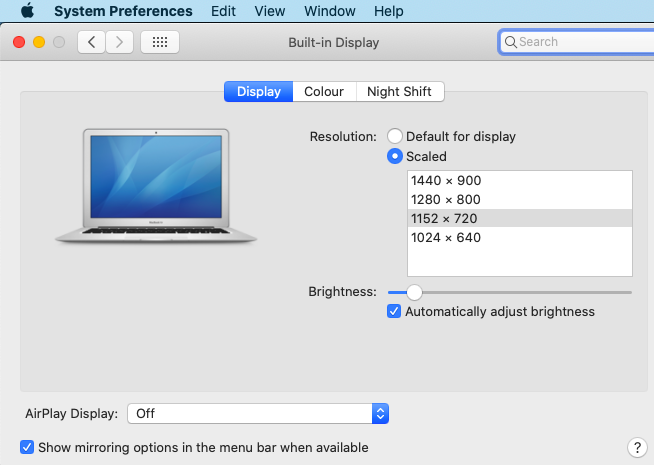This screenshot has height=465, width=654.
Task: Go back with the left chevron button
Action: tap(91, 42)
